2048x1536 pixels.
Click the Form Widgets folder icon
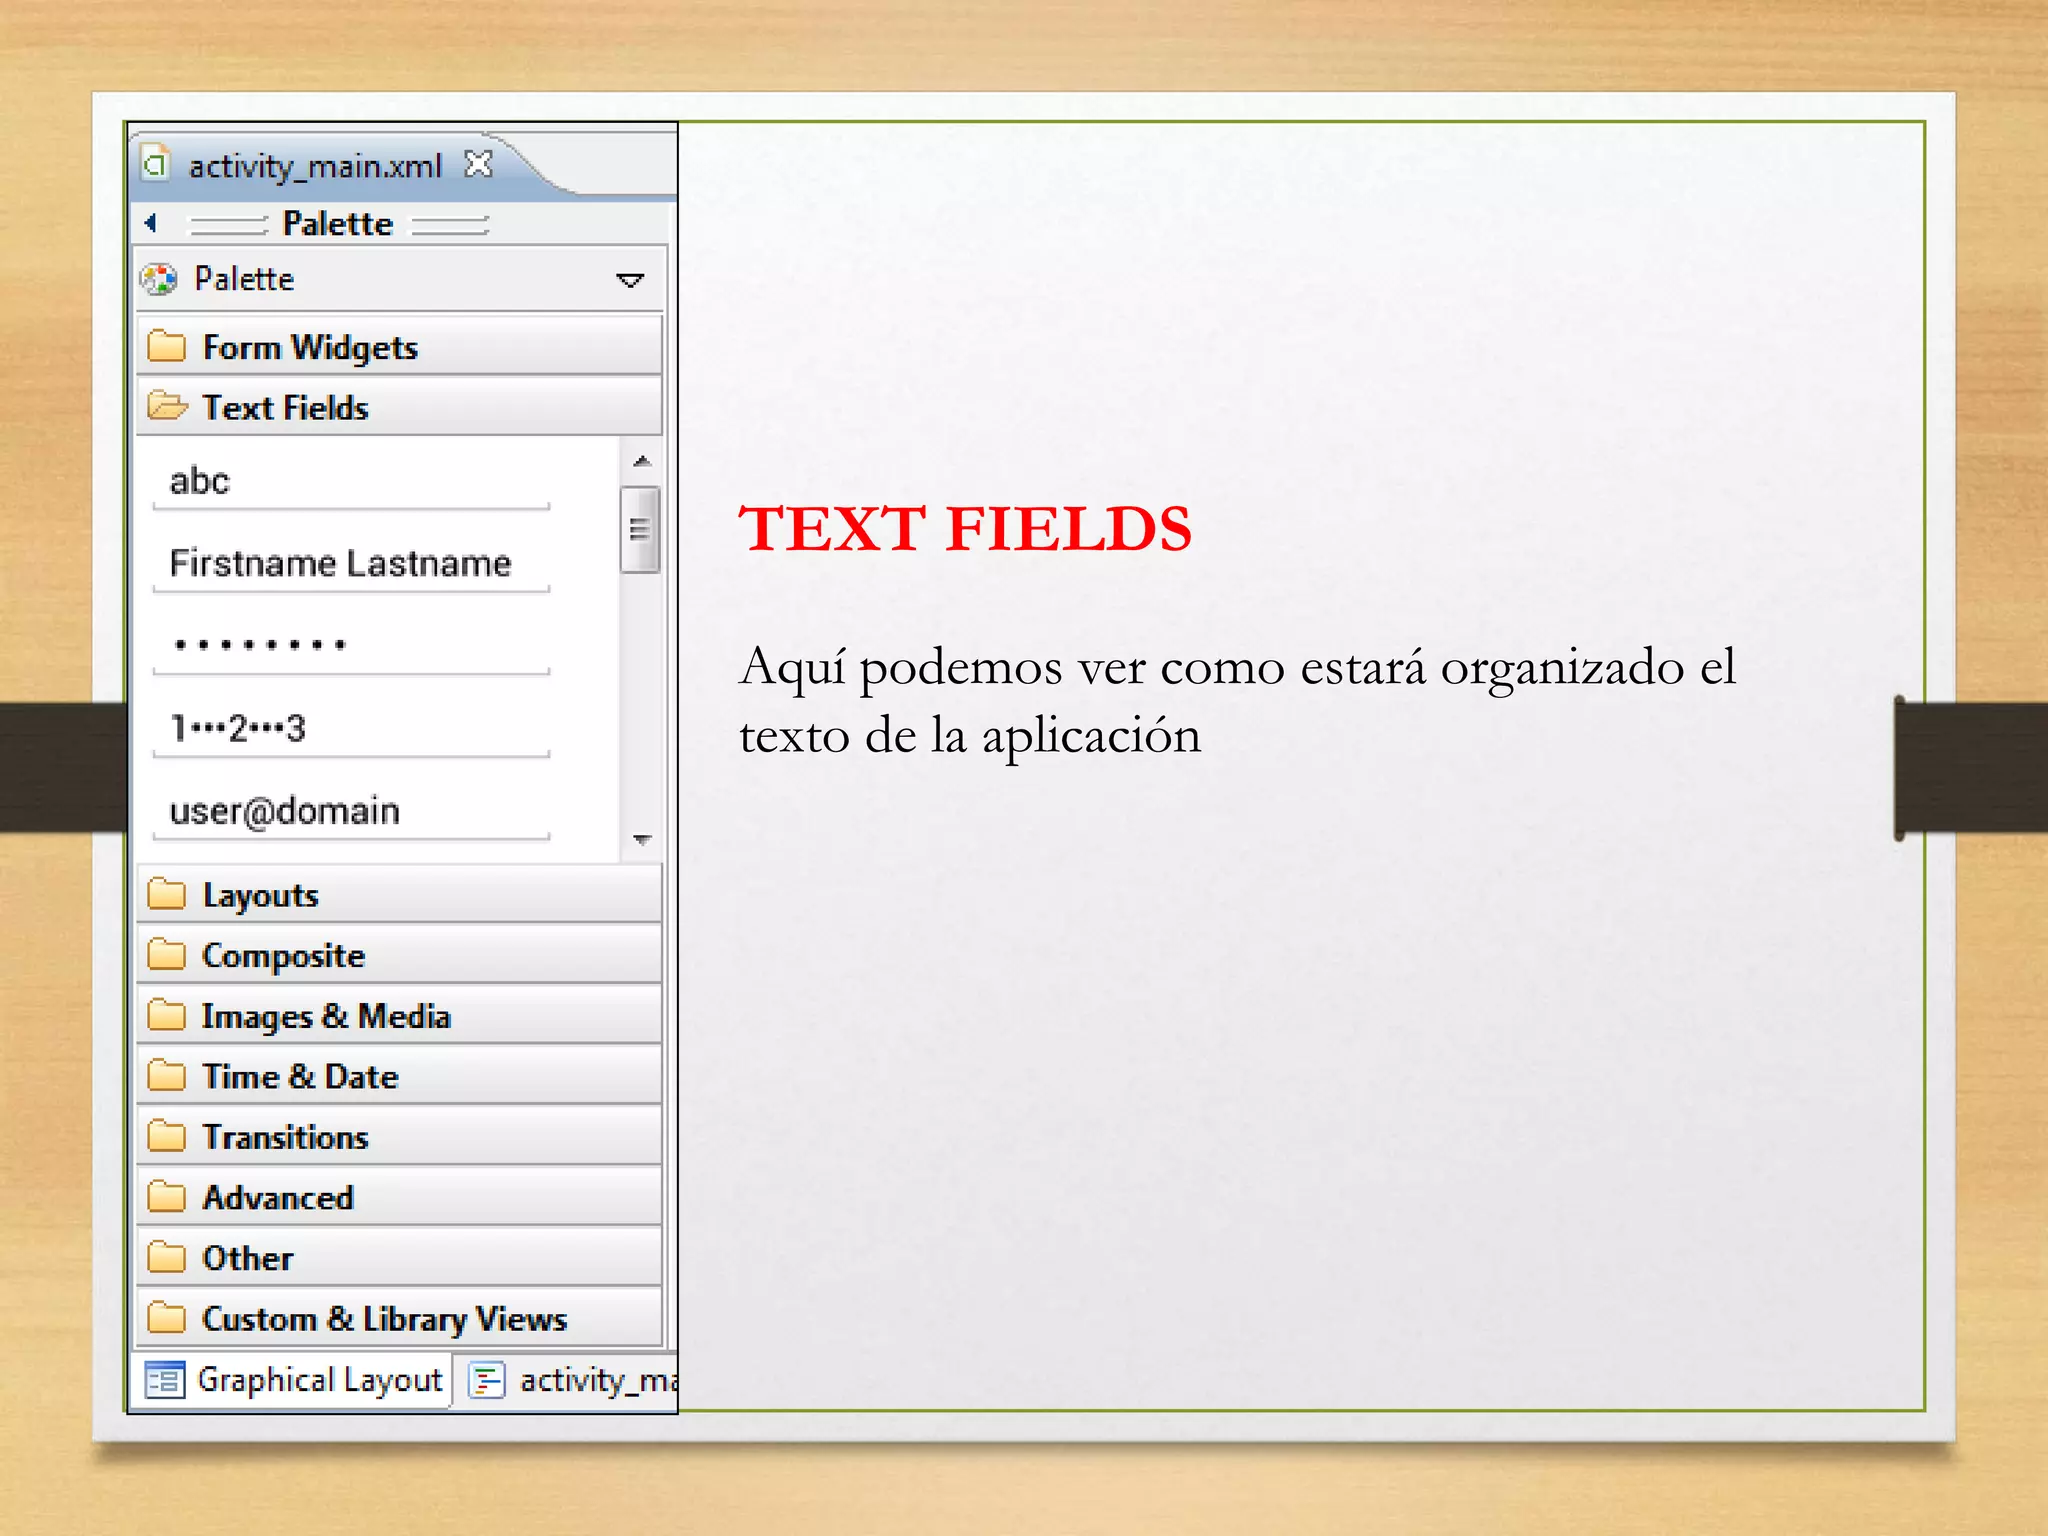pos(166,346)
